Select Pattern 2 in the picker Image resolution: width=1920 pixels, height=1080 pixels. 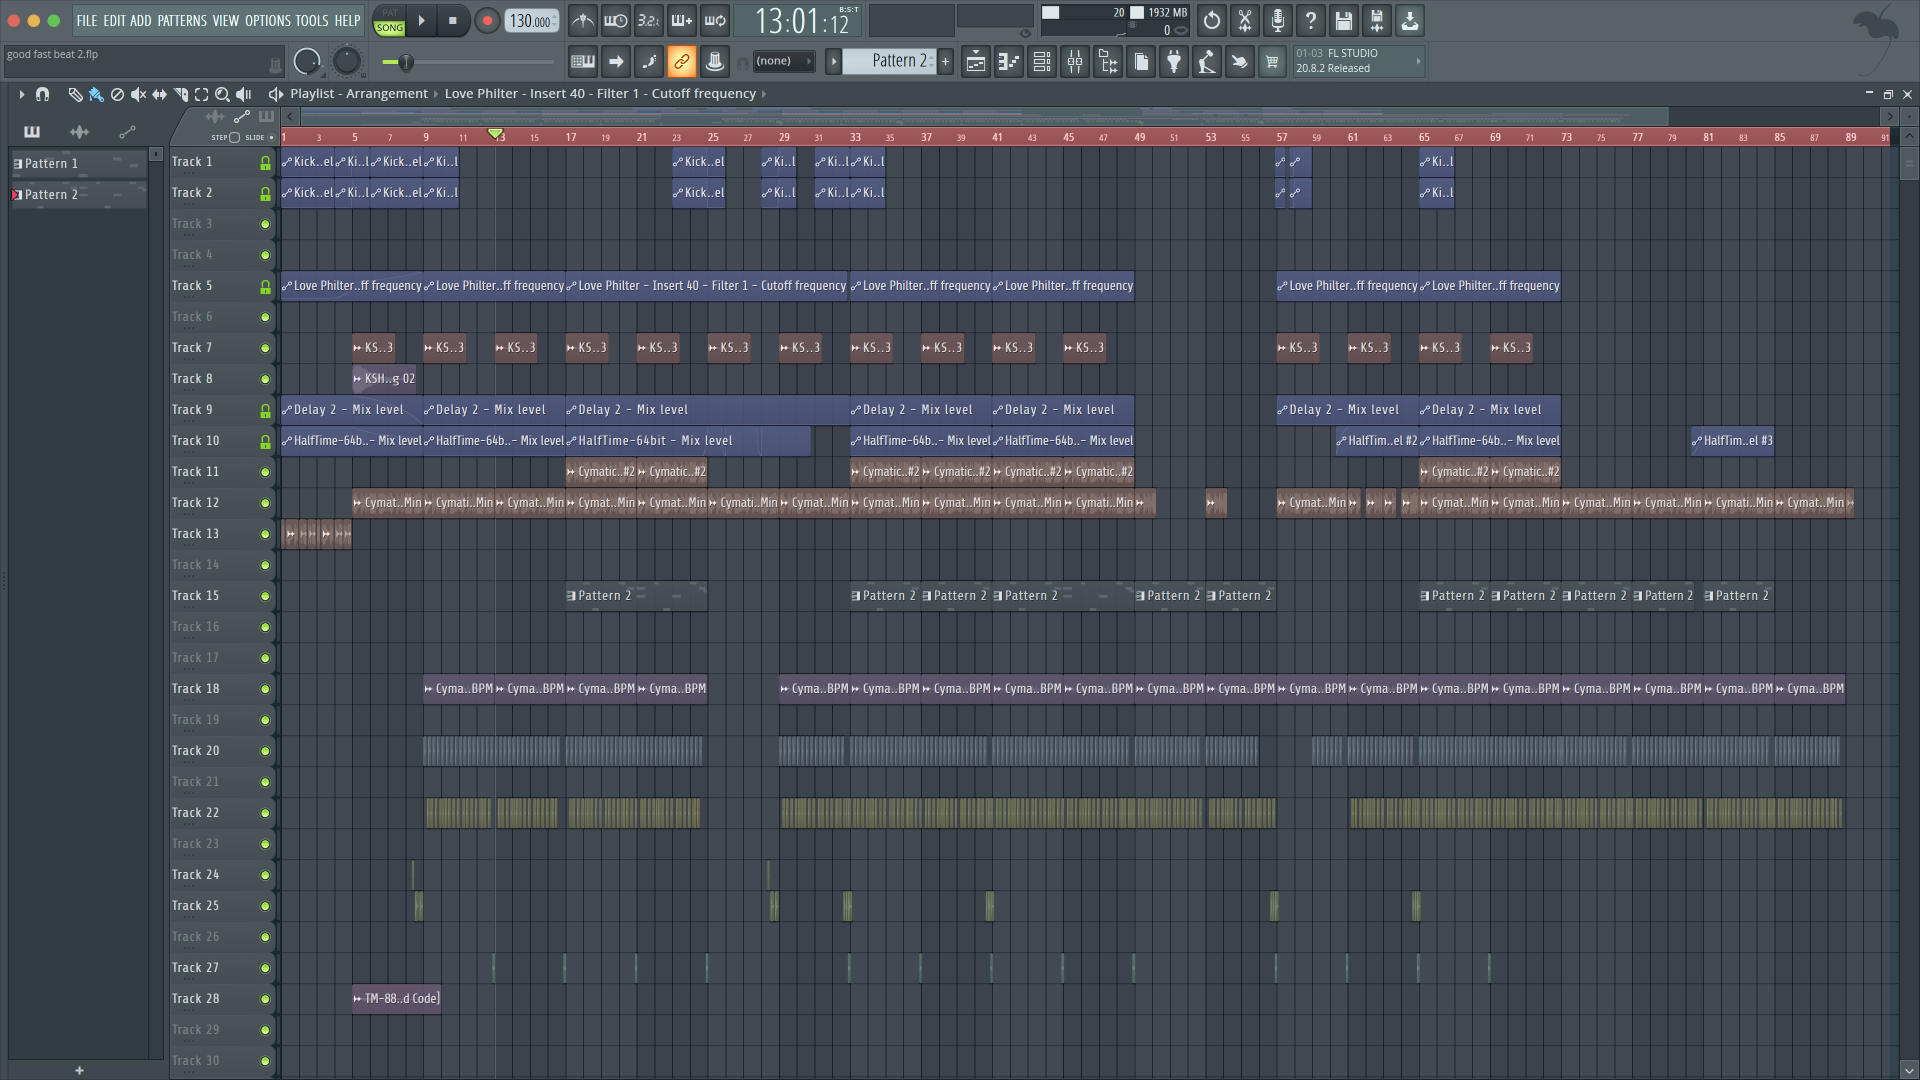78,195
